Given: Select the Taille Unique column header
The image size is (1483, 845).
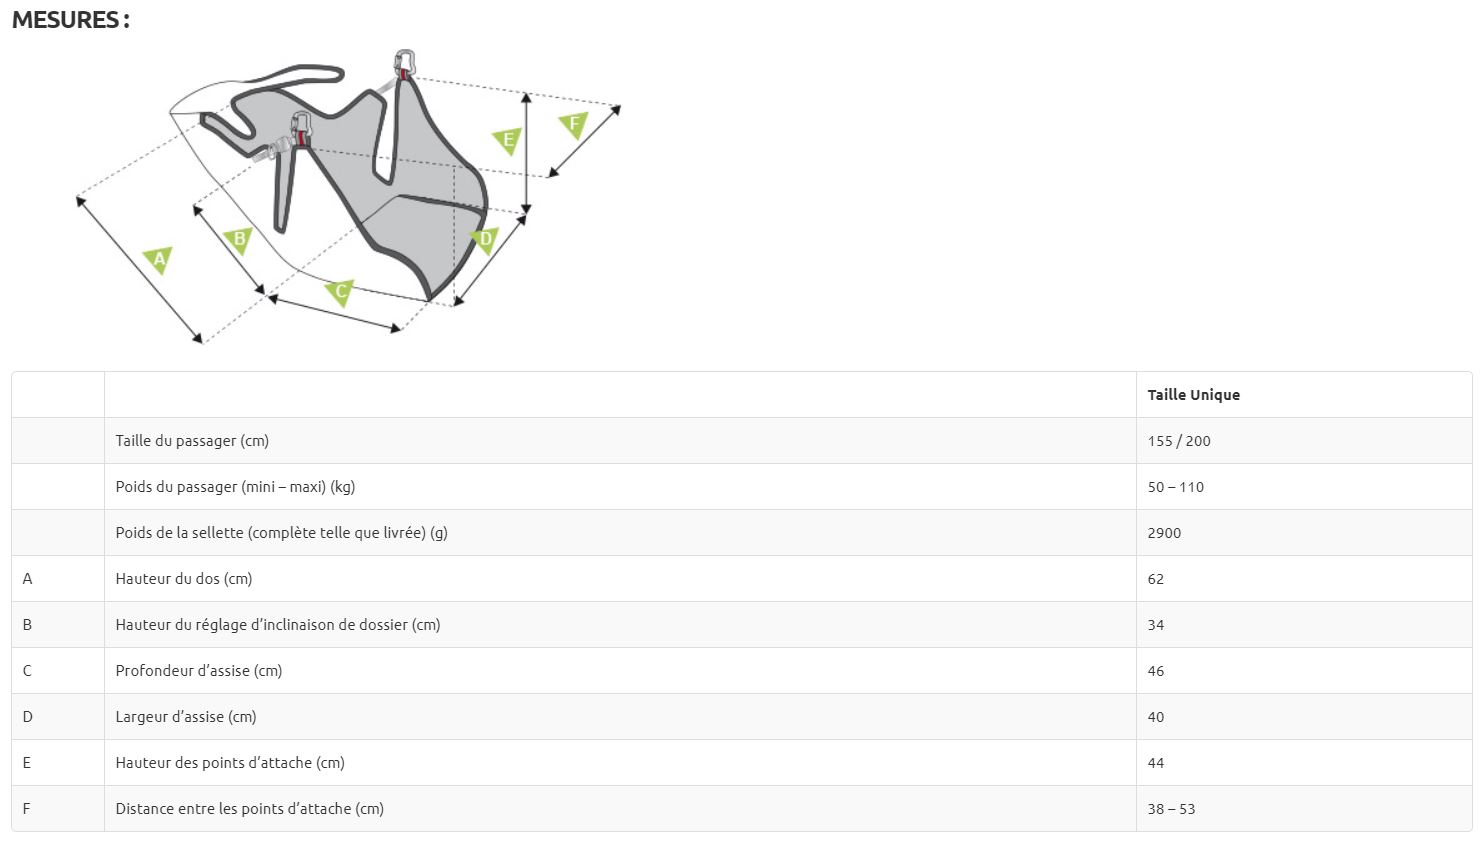Looking at the screenshot, I should tap(1193, 395).
